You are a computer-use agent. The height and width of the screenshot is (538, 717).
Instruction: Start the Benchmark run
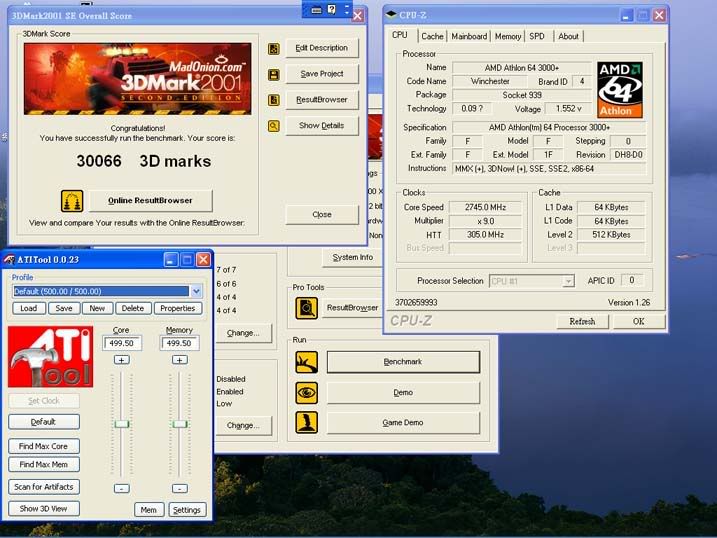coord(403,362)
